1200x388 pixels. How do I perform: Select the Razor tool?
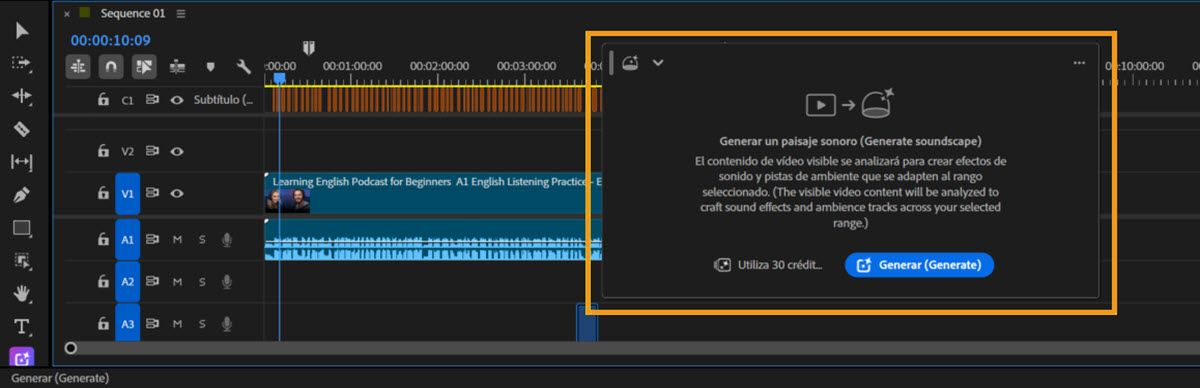pos(22,129)
